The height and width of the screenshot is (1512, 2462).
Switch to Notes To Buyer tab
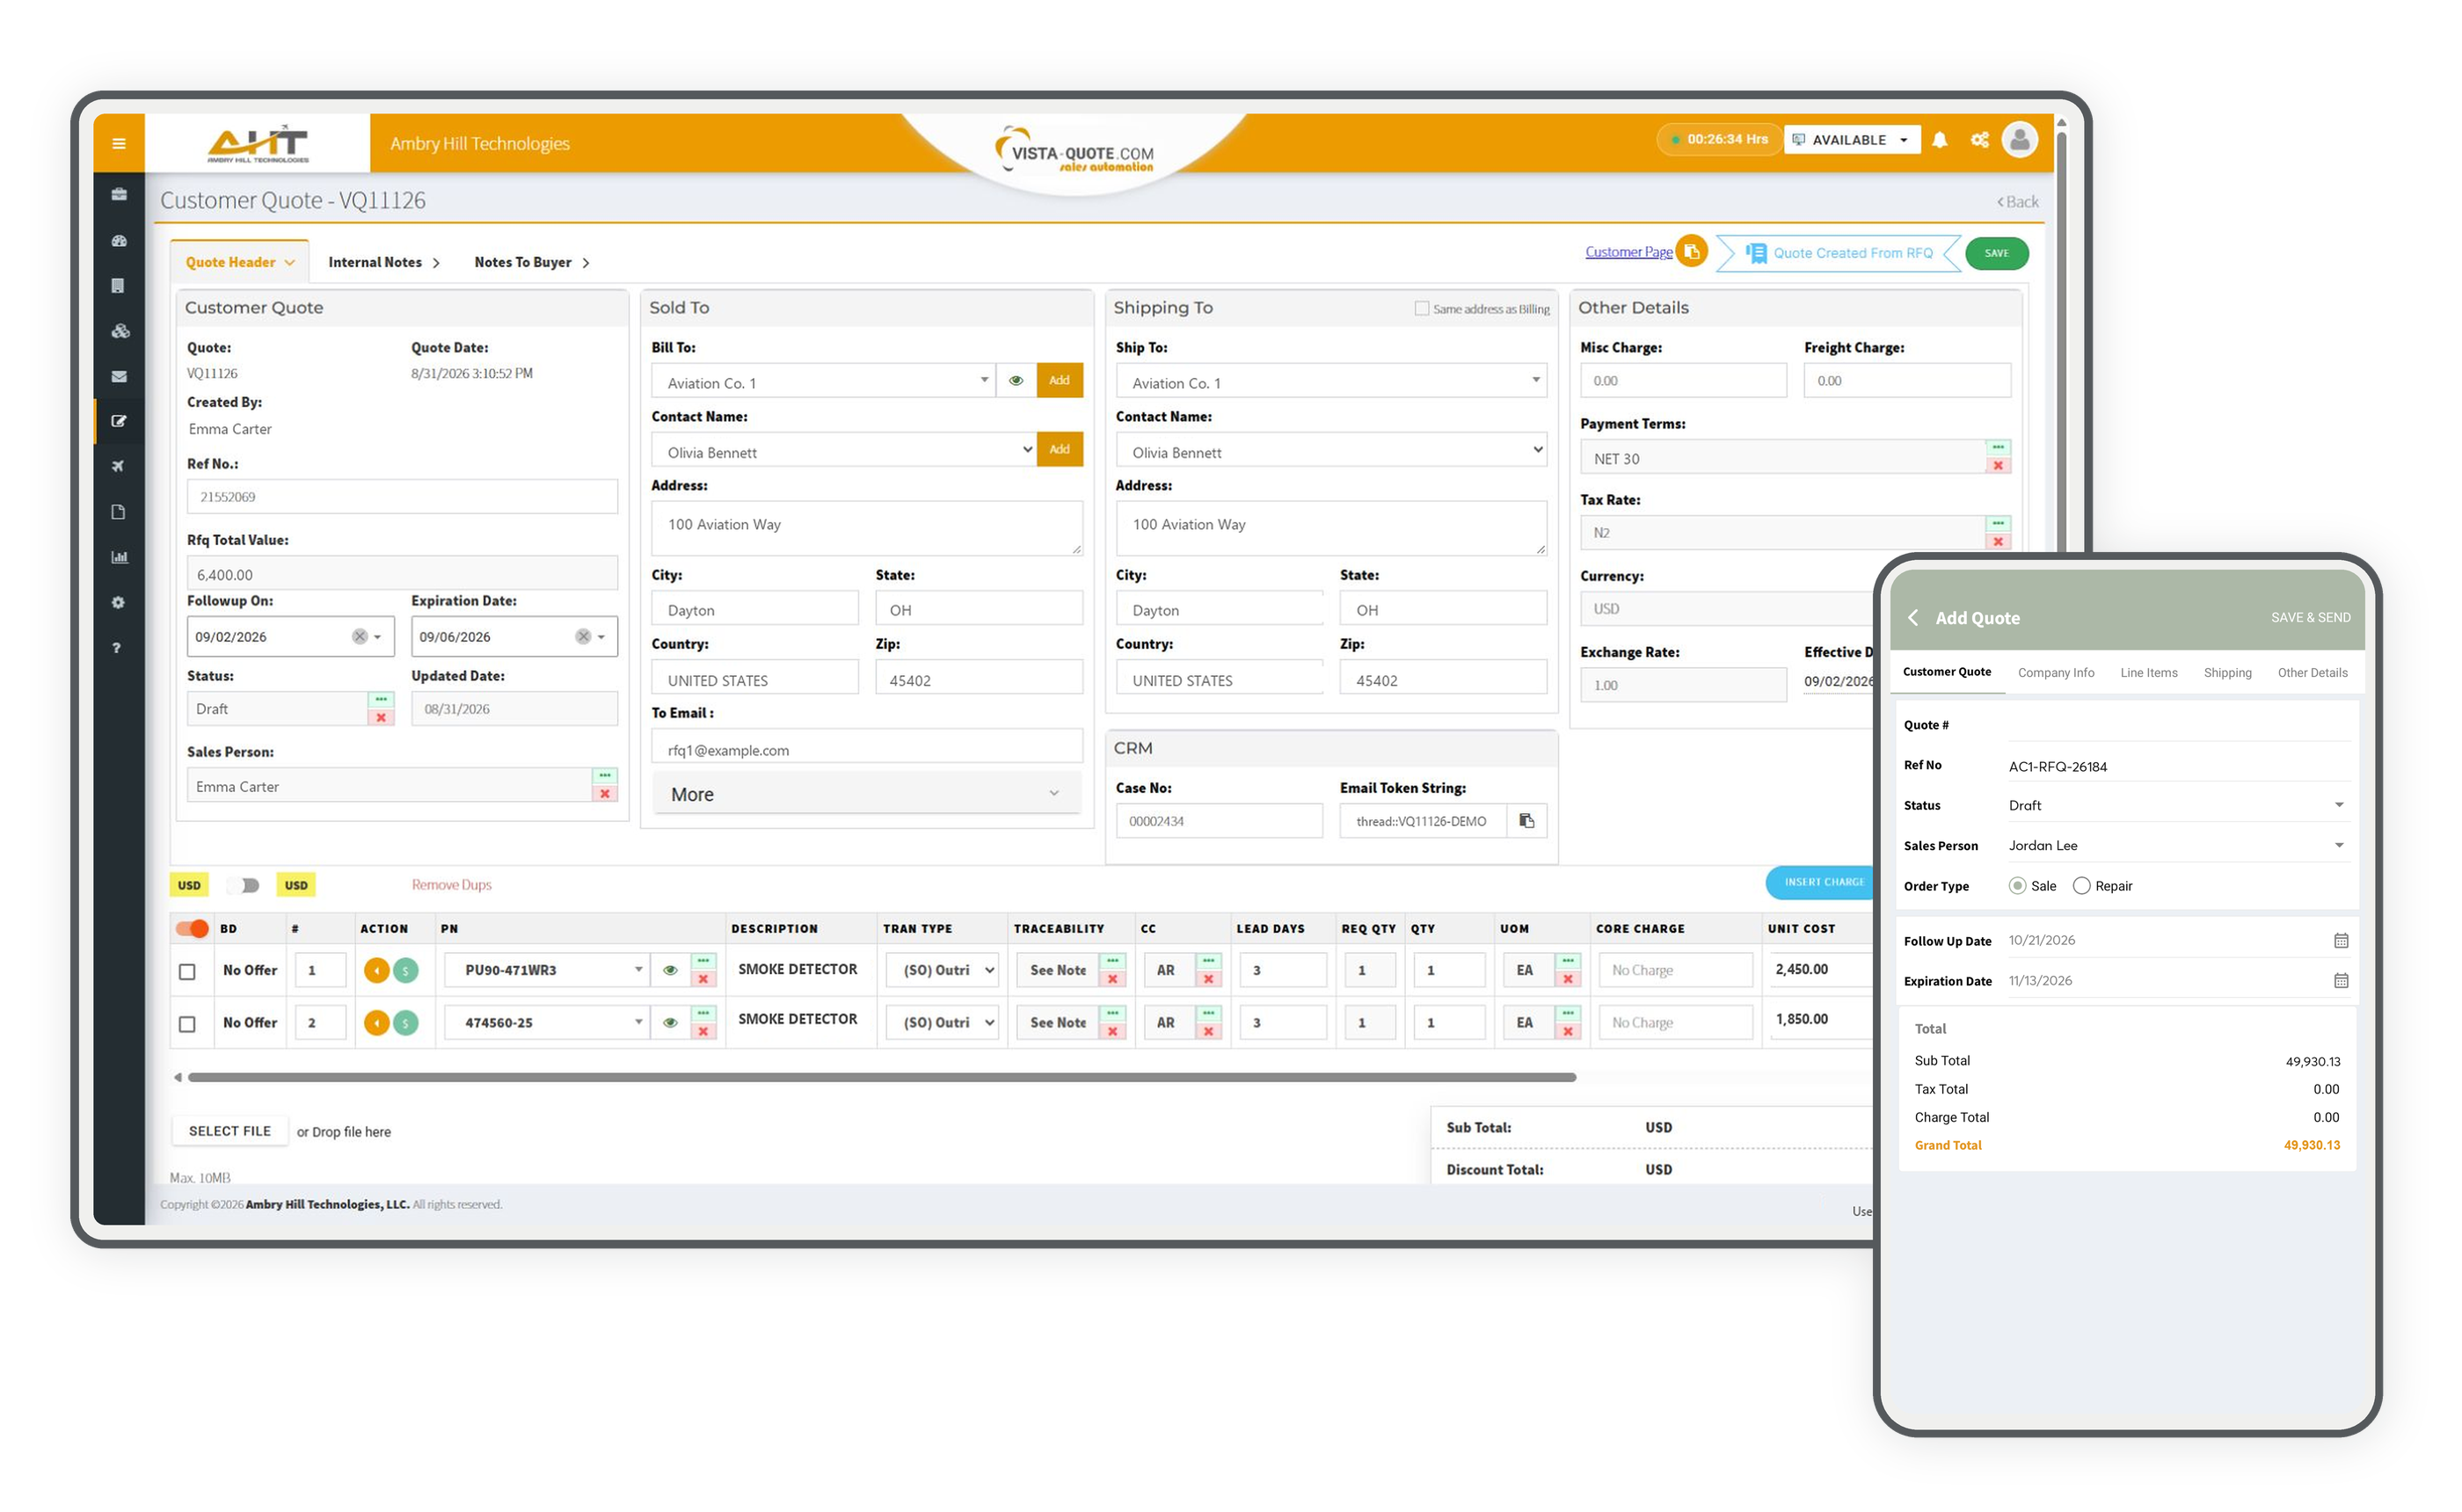coord(534,263)
